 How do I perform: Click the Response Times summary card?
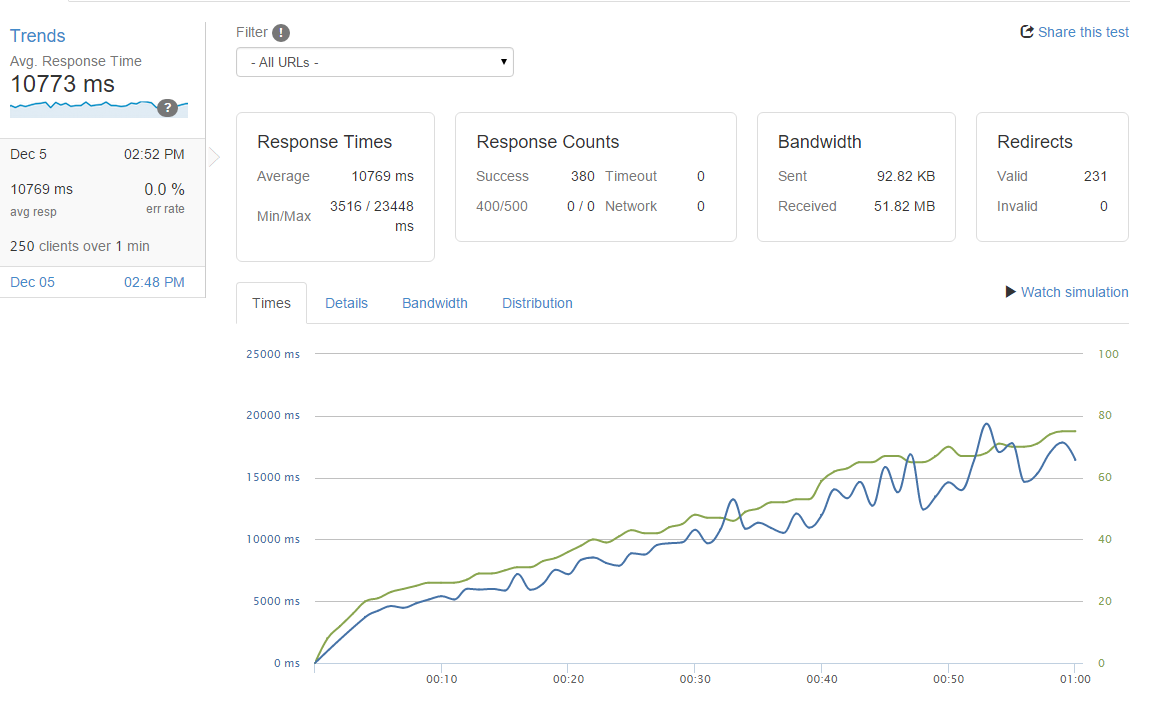pyautogui.click(x=335, y=187)
